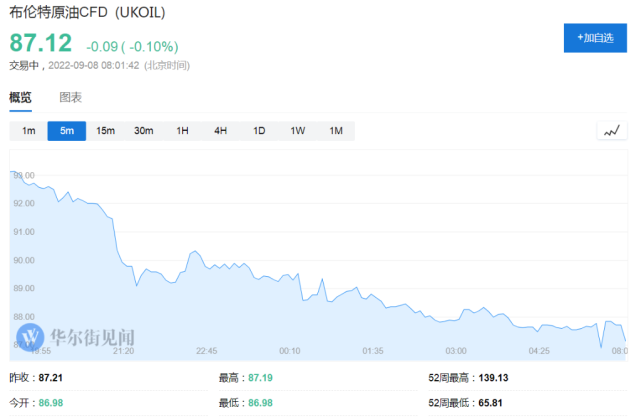This screenshot has width=641, height=417.
Task: Set chart interval to 1H
Action: 182,131
